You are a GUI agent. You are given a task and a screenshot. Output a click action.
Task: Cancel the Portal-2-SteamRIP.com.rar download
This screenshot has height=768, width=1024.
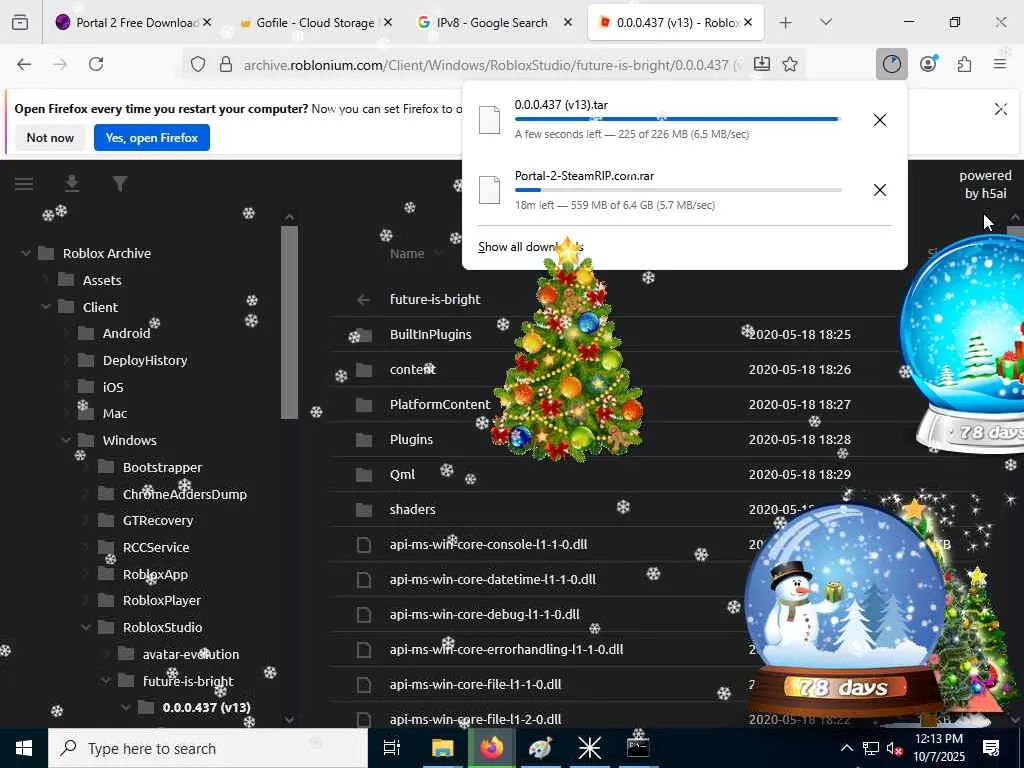(x=880, y=190)
